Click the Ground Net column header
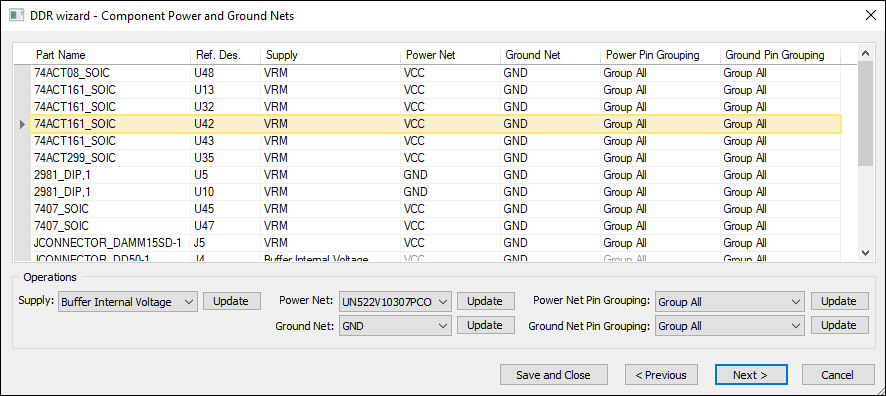 pyautogui.click(x=550, y=55)
